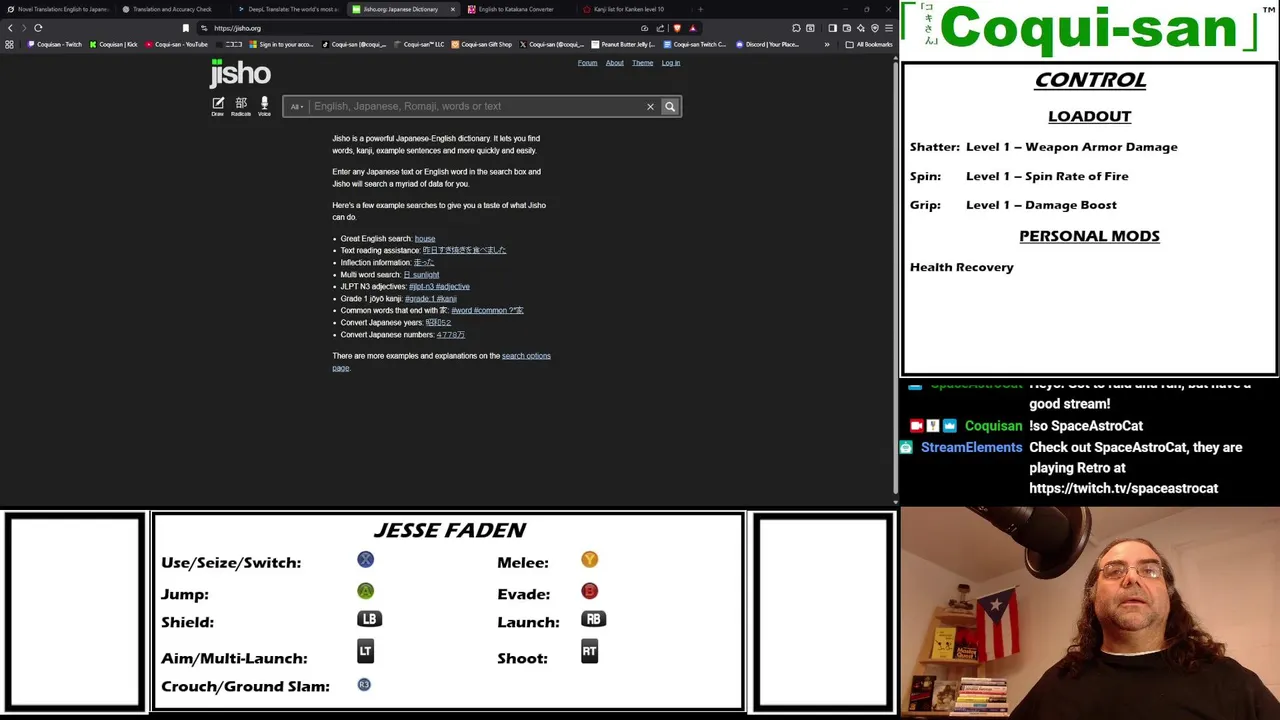1280x720 pixels.
Task: Clear the Jisho search field
Action: click(x=650, y=106)
